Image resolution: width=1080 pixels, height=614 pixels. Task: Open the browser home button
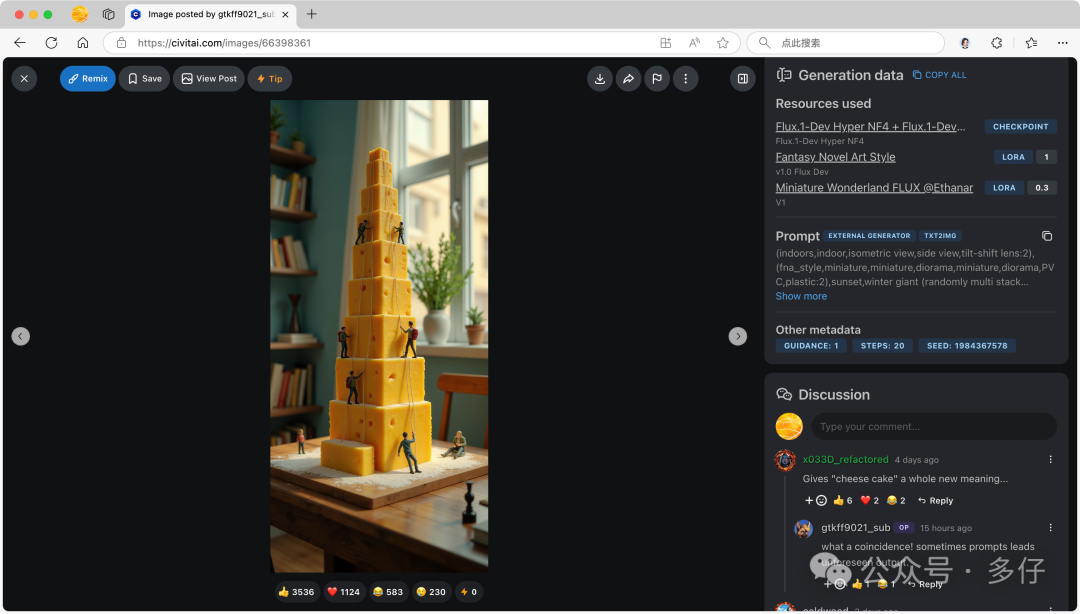(83, 43)
